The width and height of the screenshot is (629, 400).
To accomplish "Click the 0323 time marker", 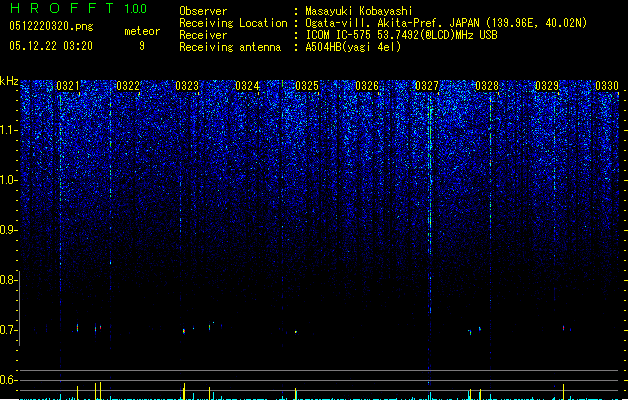I will click(x=187, y=86).
